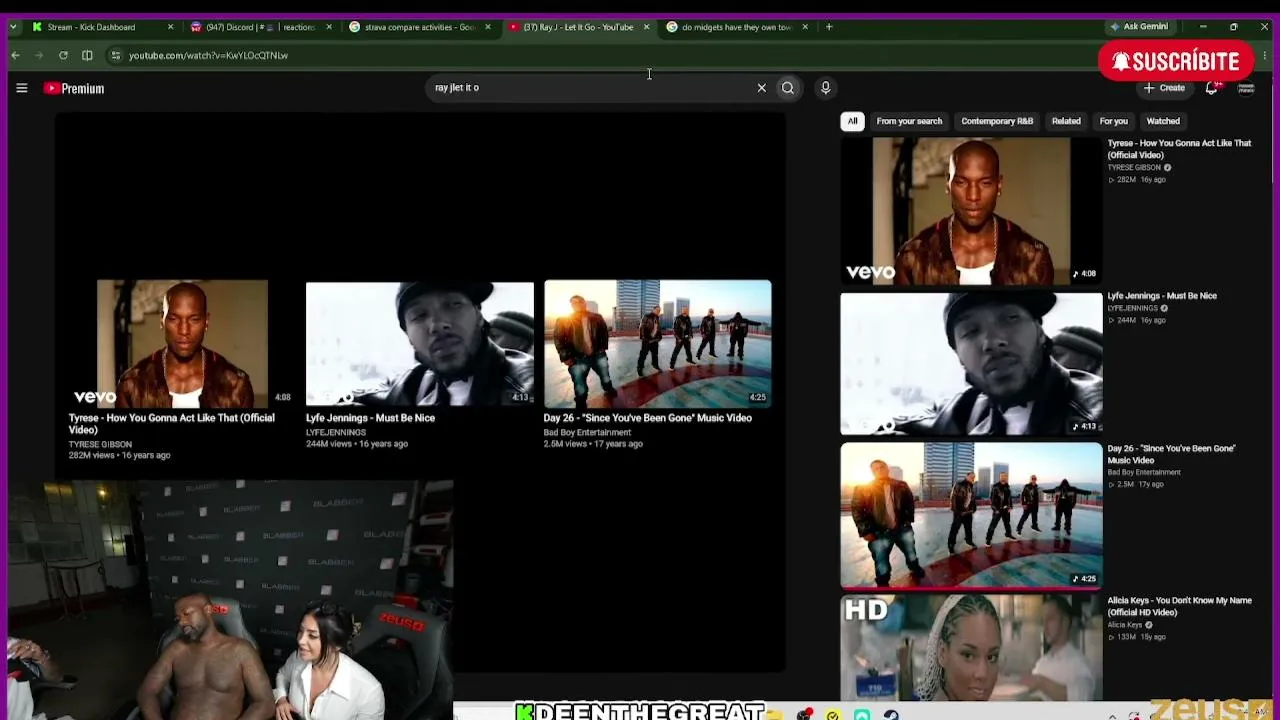
Task: Open endscreen title Tyrese How You Gonna Act
Action: [x=171, y=424]
